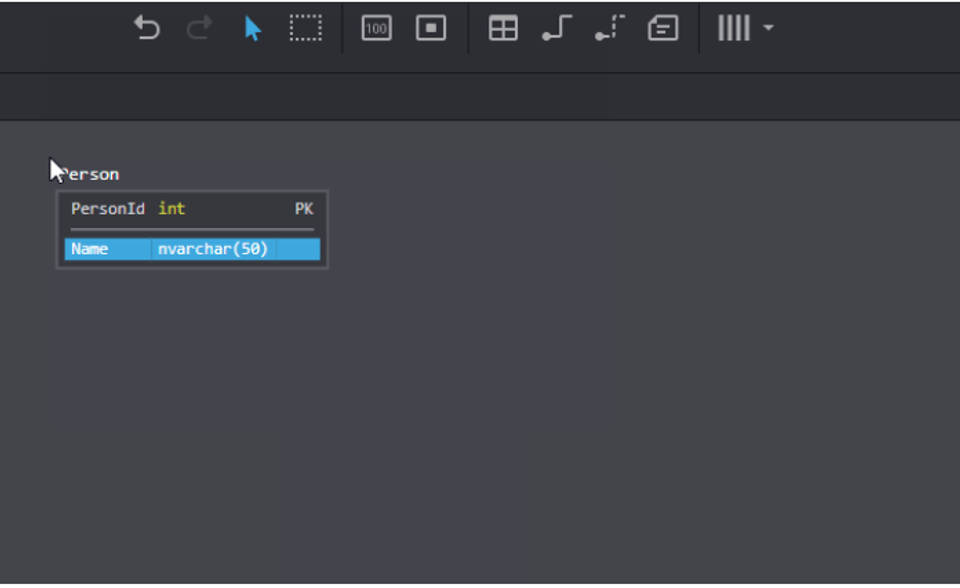Activate the rectangular selection tool
Image resolution: width=960 pixels, height=588 pixels.
pos(305,29)
